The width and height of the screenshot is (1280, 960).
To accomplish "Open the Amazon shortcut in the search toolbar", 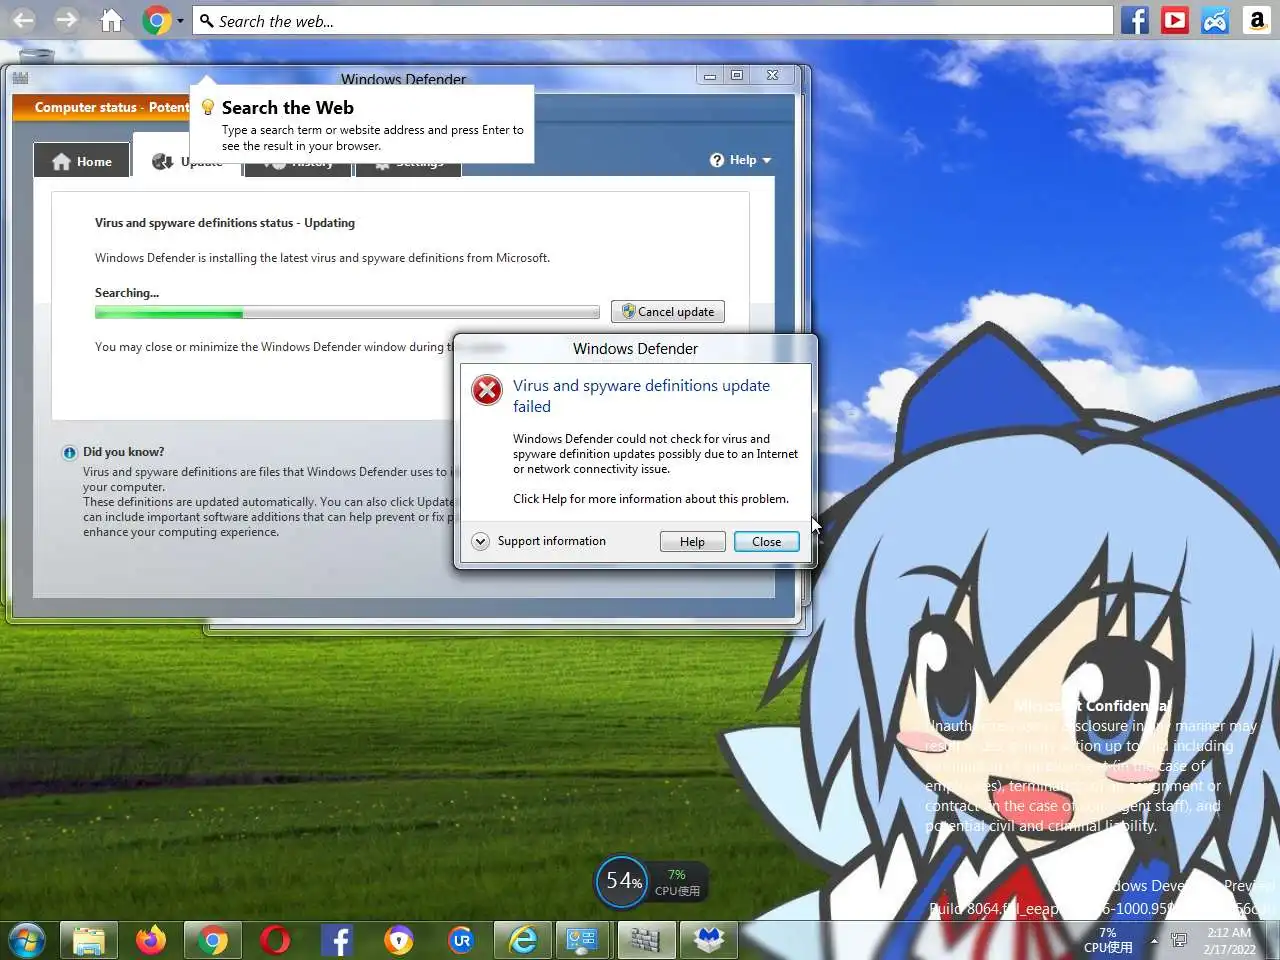I will tap(1257, 20).
